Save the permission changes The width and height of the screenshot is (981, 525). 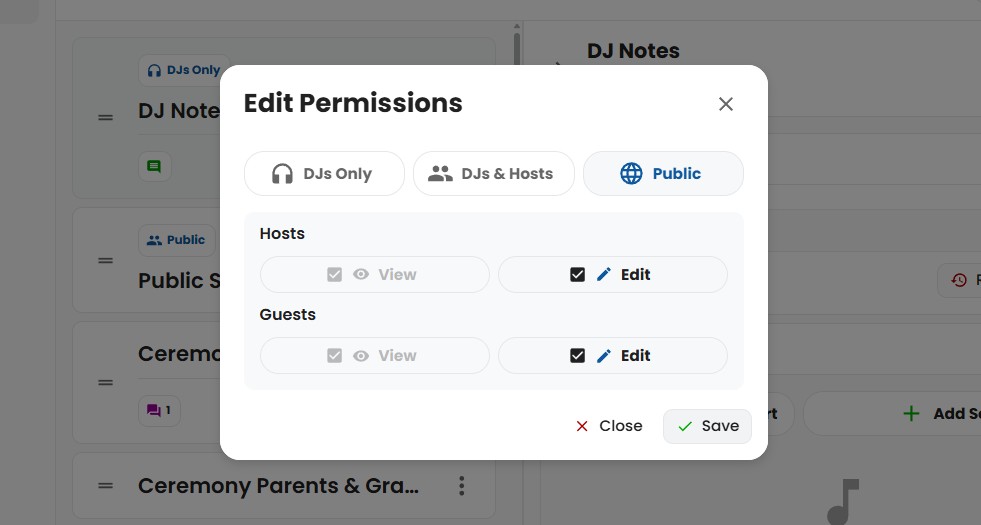click(x=708, y=426)
